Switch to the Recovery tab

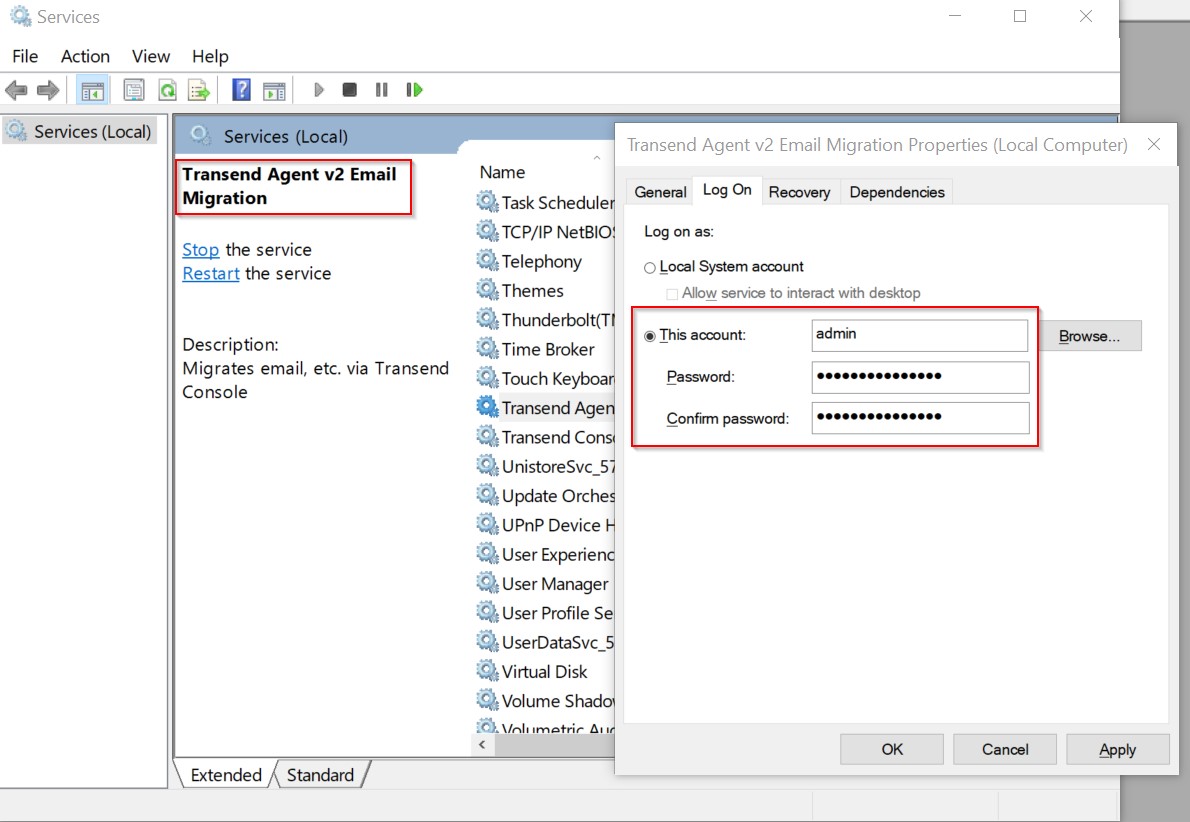[799, 192]
